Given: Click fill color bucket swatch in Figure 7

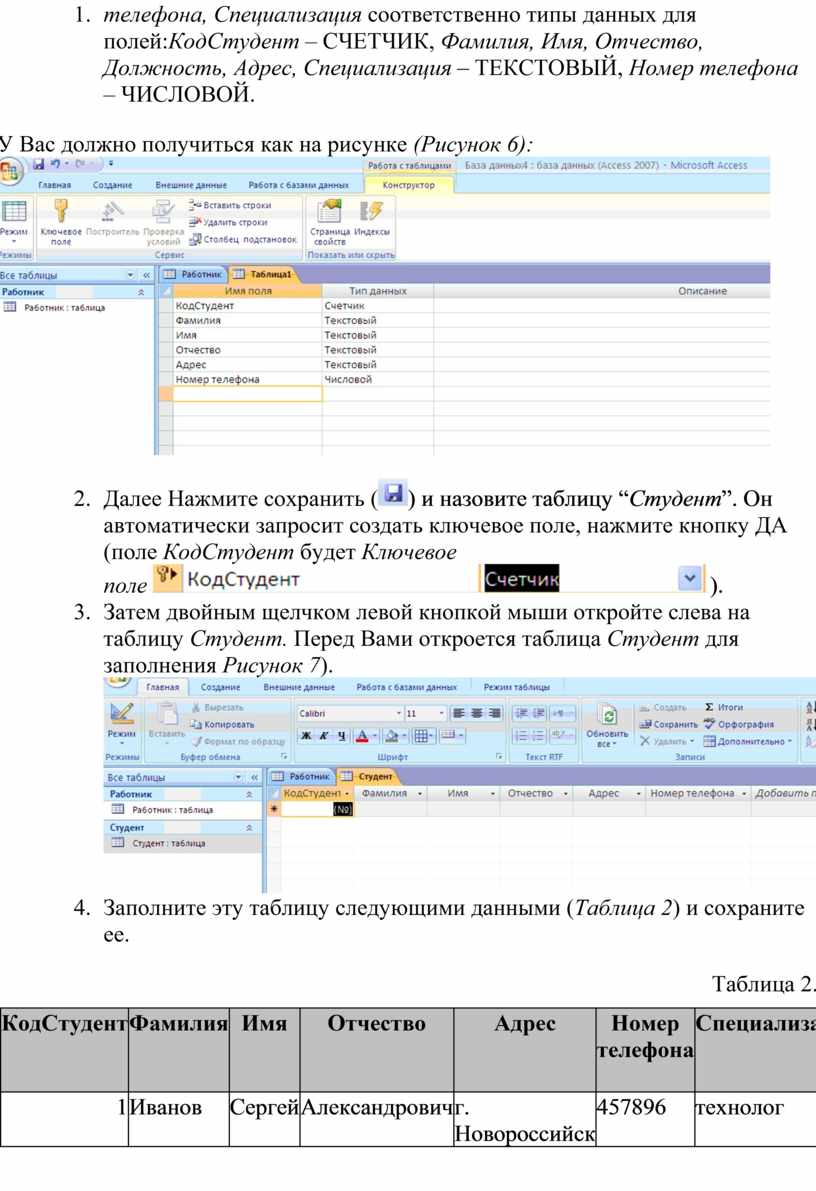Looking at the screenshot, I should [x=391, y=735].
